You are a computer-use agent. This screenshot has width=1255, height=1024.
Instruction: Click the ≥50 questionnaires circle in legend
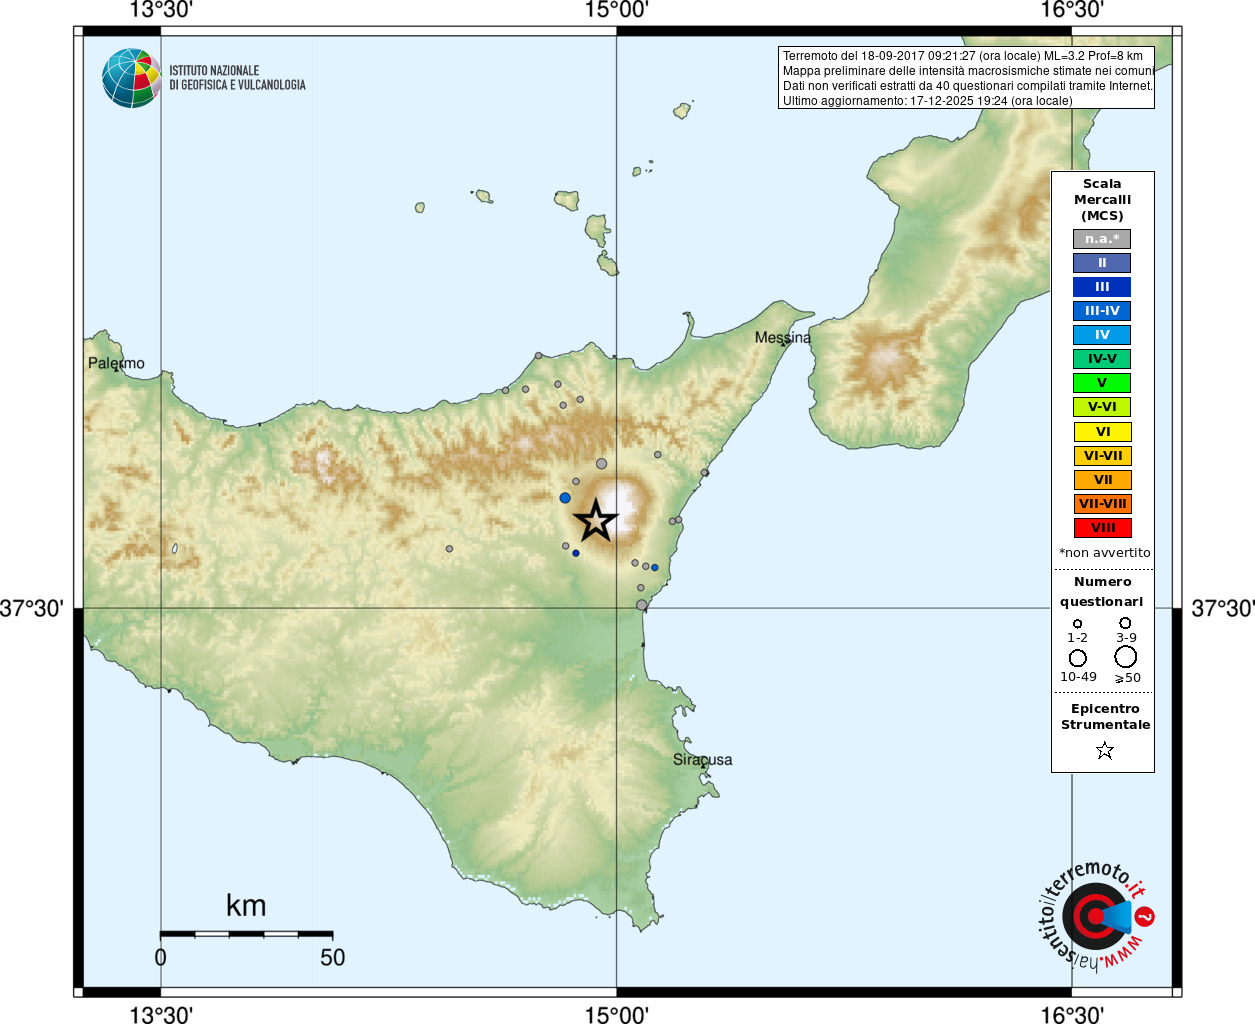pyautogui.click(x=1126, y=657)
